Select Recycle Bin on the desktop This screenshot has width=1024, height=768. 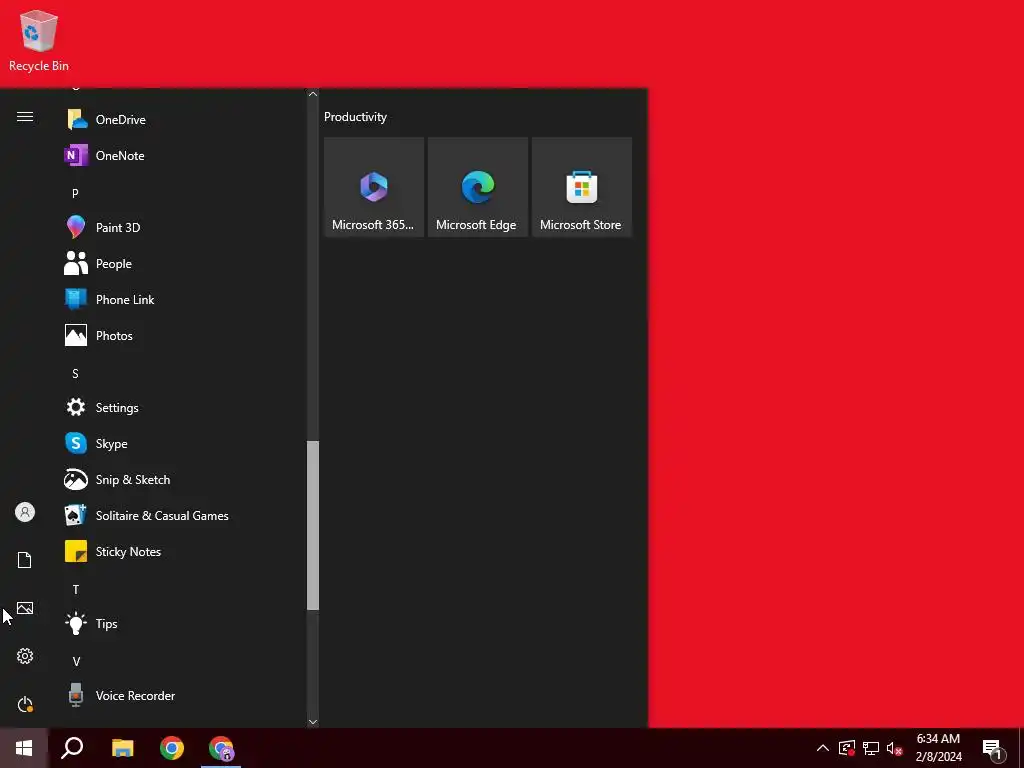tap(39, 41)
